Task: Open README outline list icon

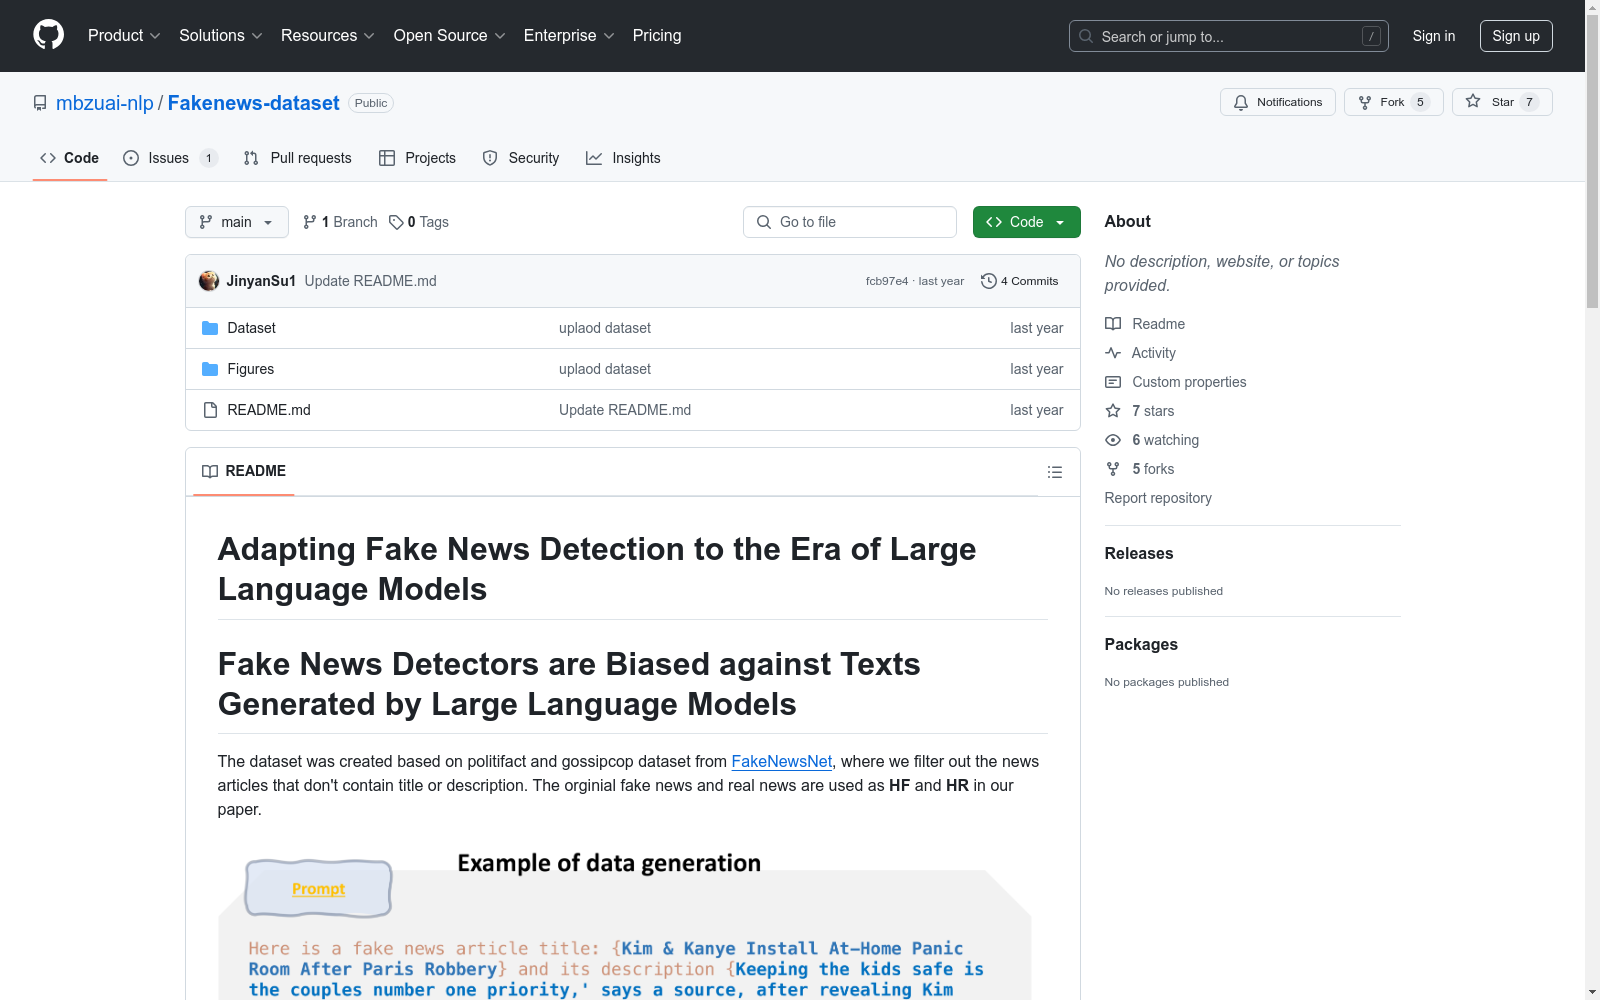Action: click(x=1054, y=472)
